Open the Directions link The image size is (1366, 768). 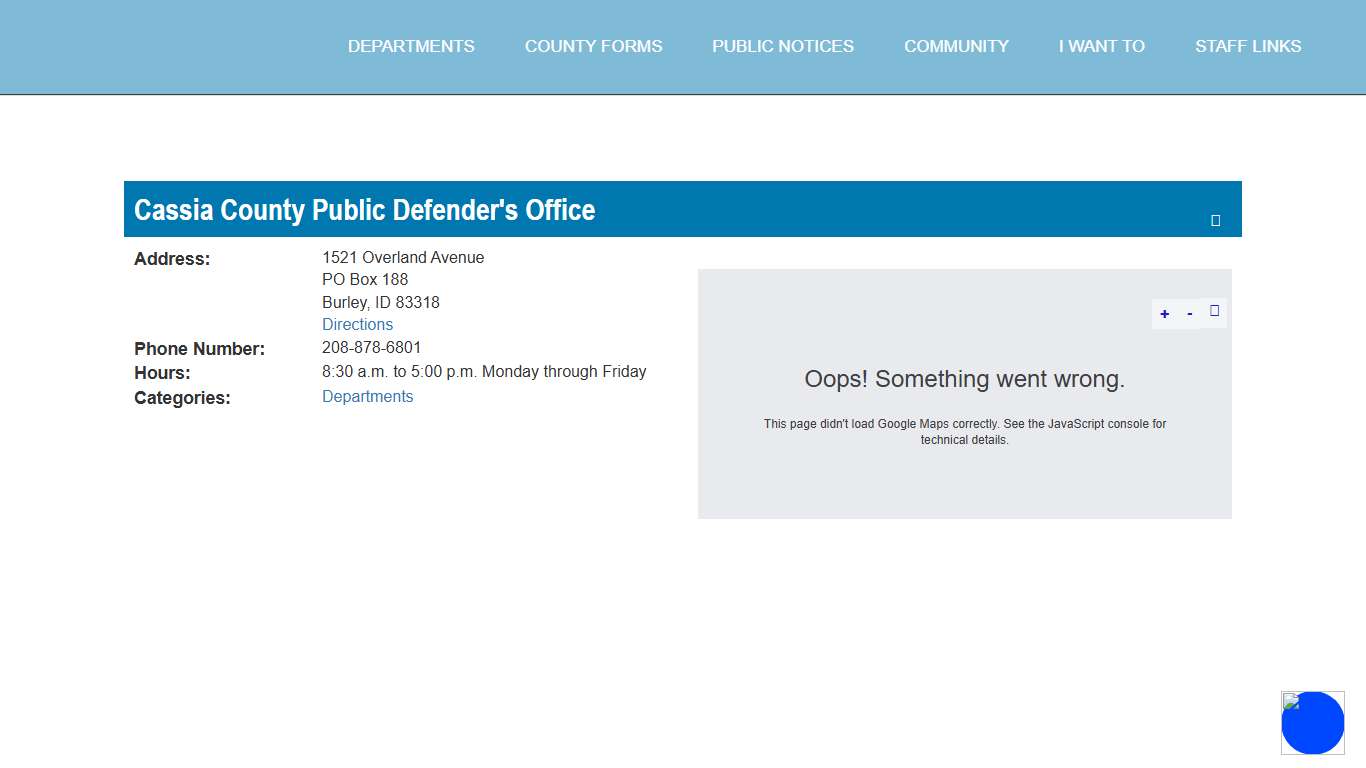pyautogui.click(x=357, y=324)
